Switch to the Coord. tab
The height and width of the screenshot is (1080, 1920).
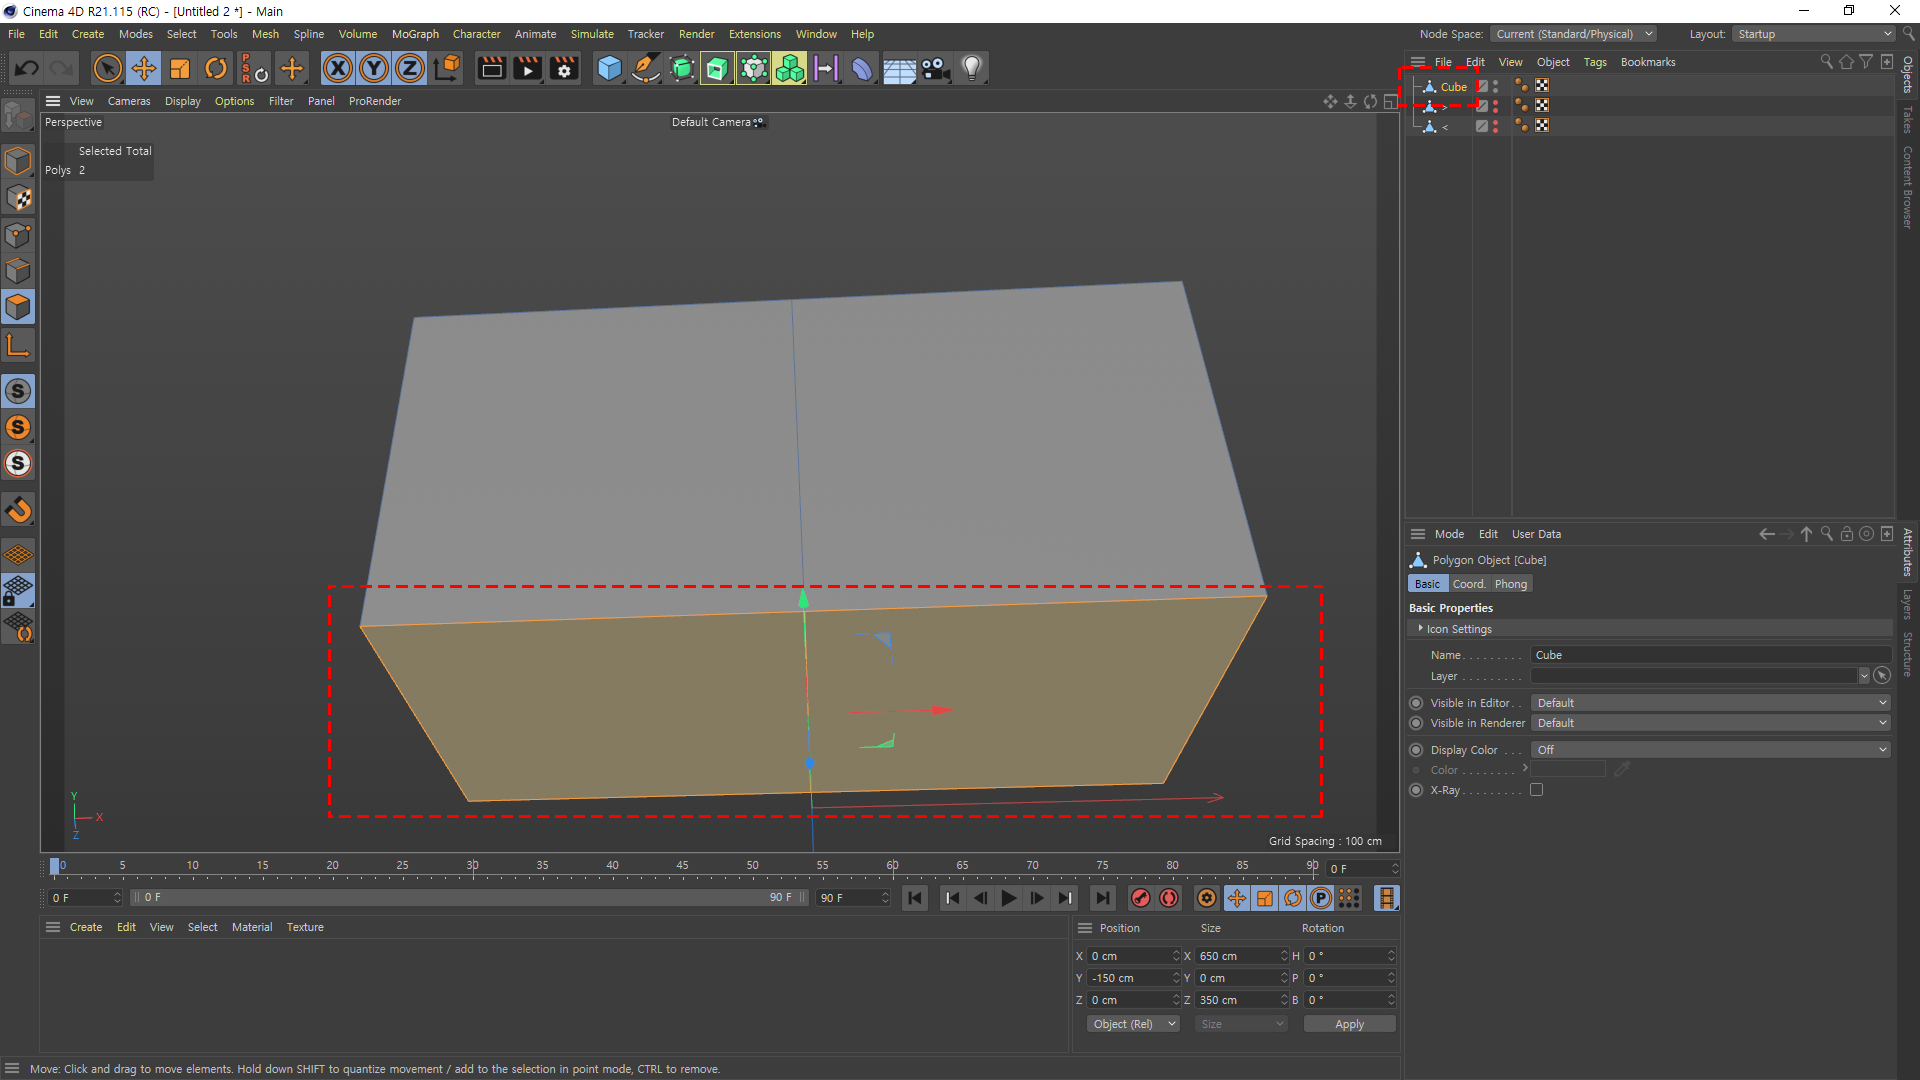tap(1468, 584)
